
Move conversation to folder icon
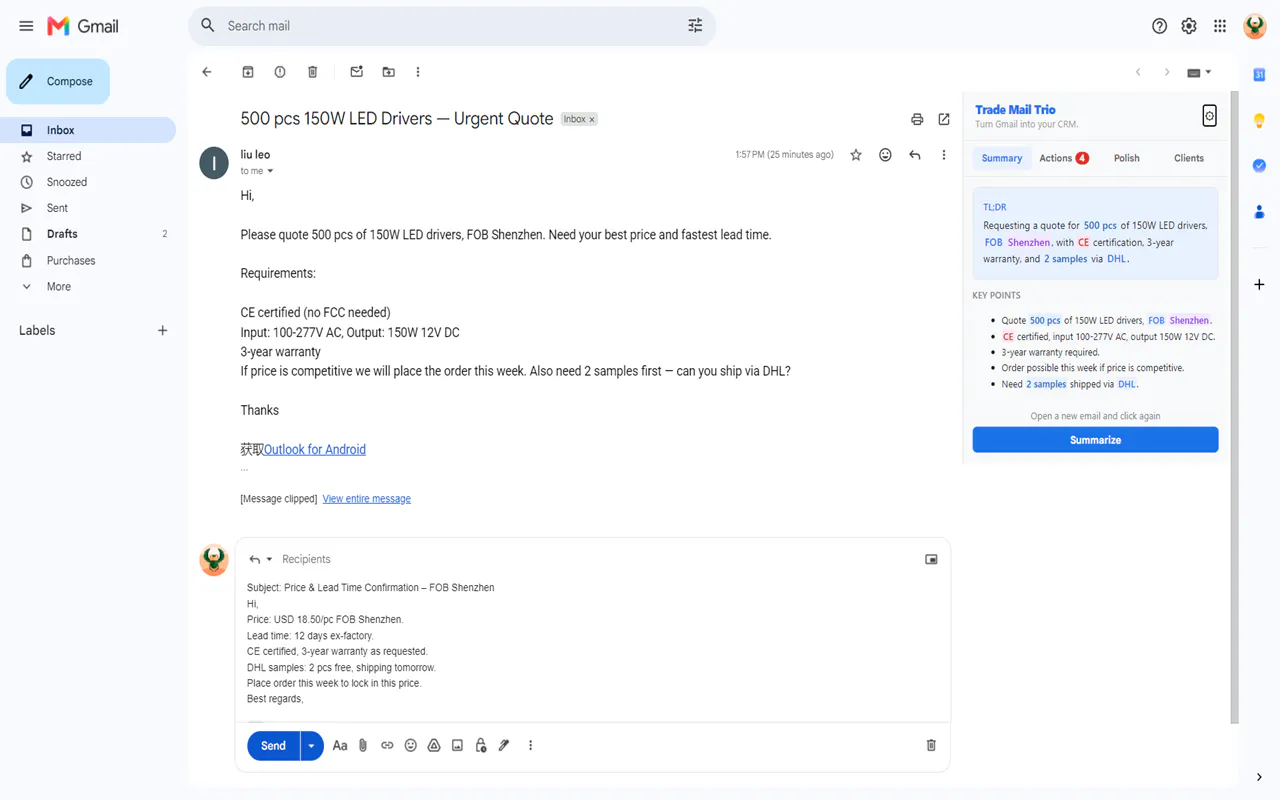[388, 72]
